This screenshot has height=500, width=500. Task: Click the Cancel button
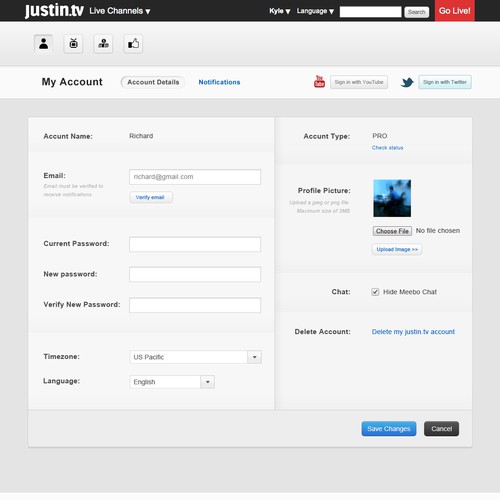pos(441,429)
